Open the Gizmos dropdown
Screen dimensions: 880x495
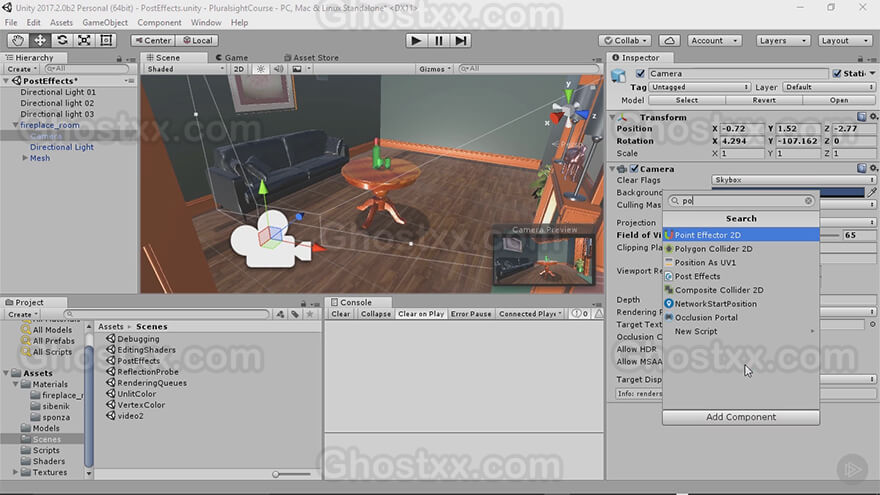click(435, 69)
